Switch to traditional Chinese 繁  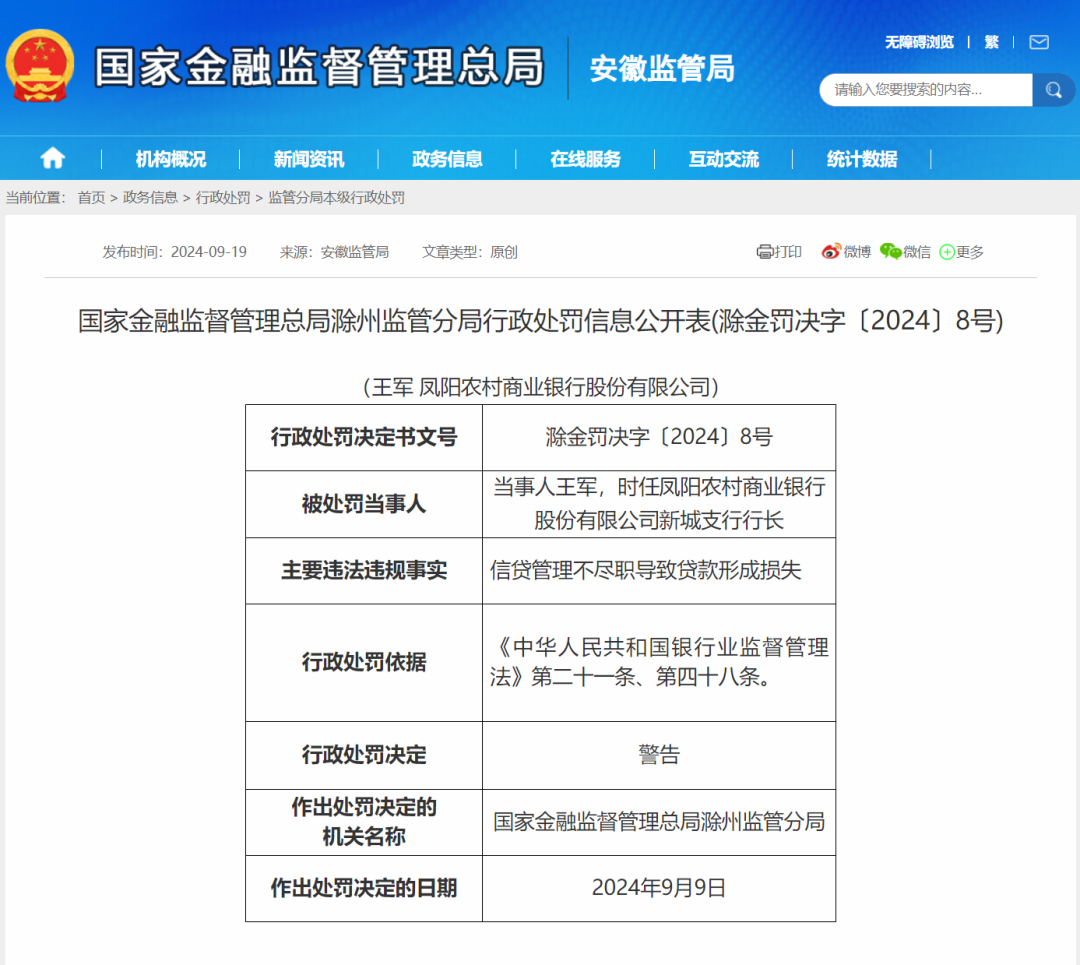click(x=991, y=43)
